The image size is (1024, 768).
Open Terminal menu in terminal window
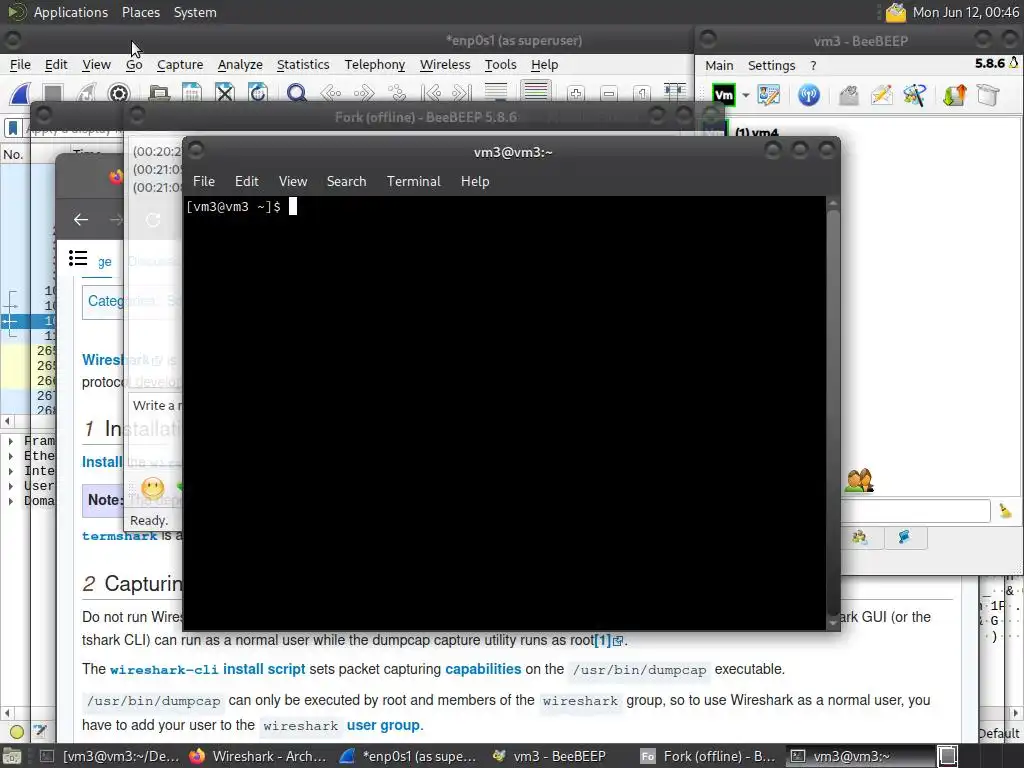413,182
